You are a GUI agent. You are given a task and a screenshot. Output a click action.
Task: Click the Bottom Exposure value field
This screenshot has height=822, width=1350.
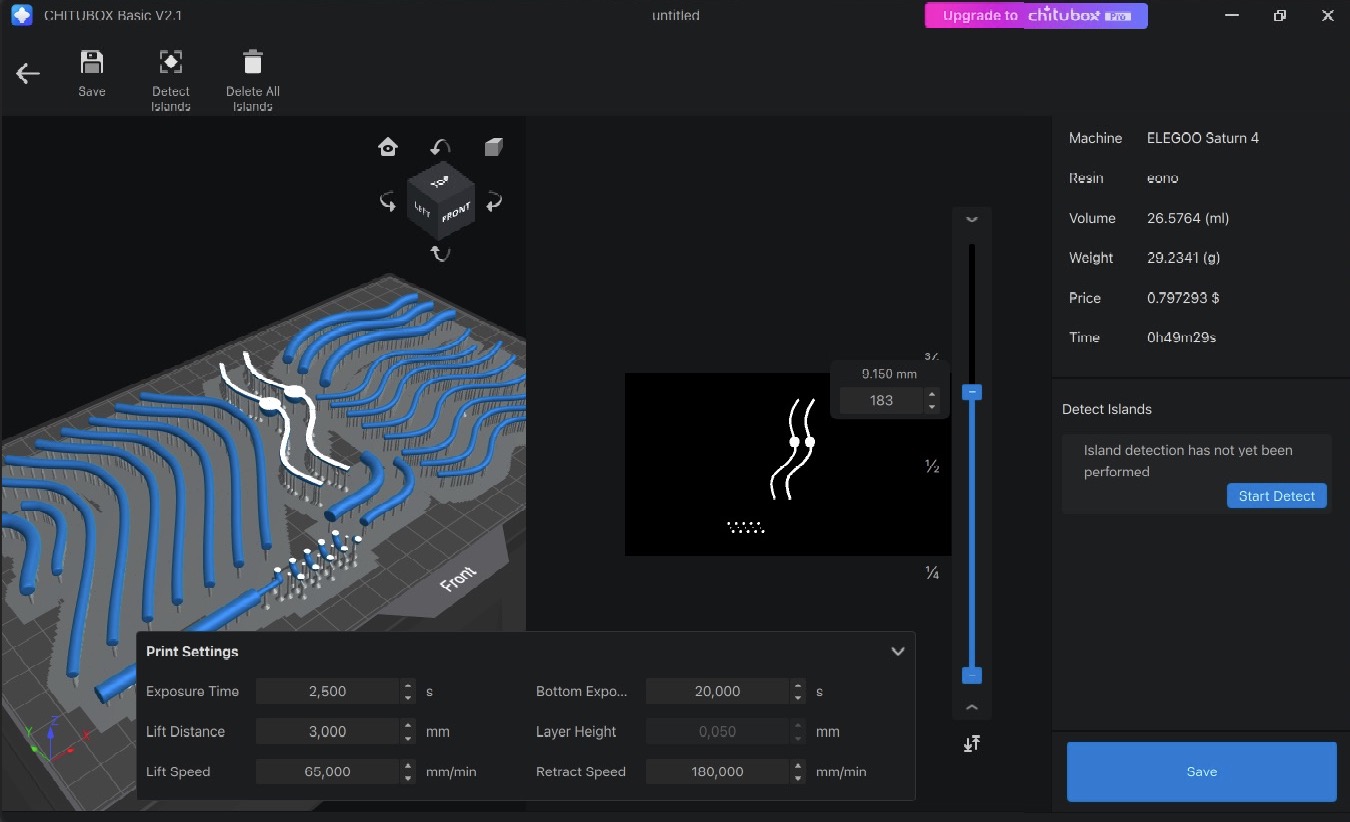click(718, 692)
